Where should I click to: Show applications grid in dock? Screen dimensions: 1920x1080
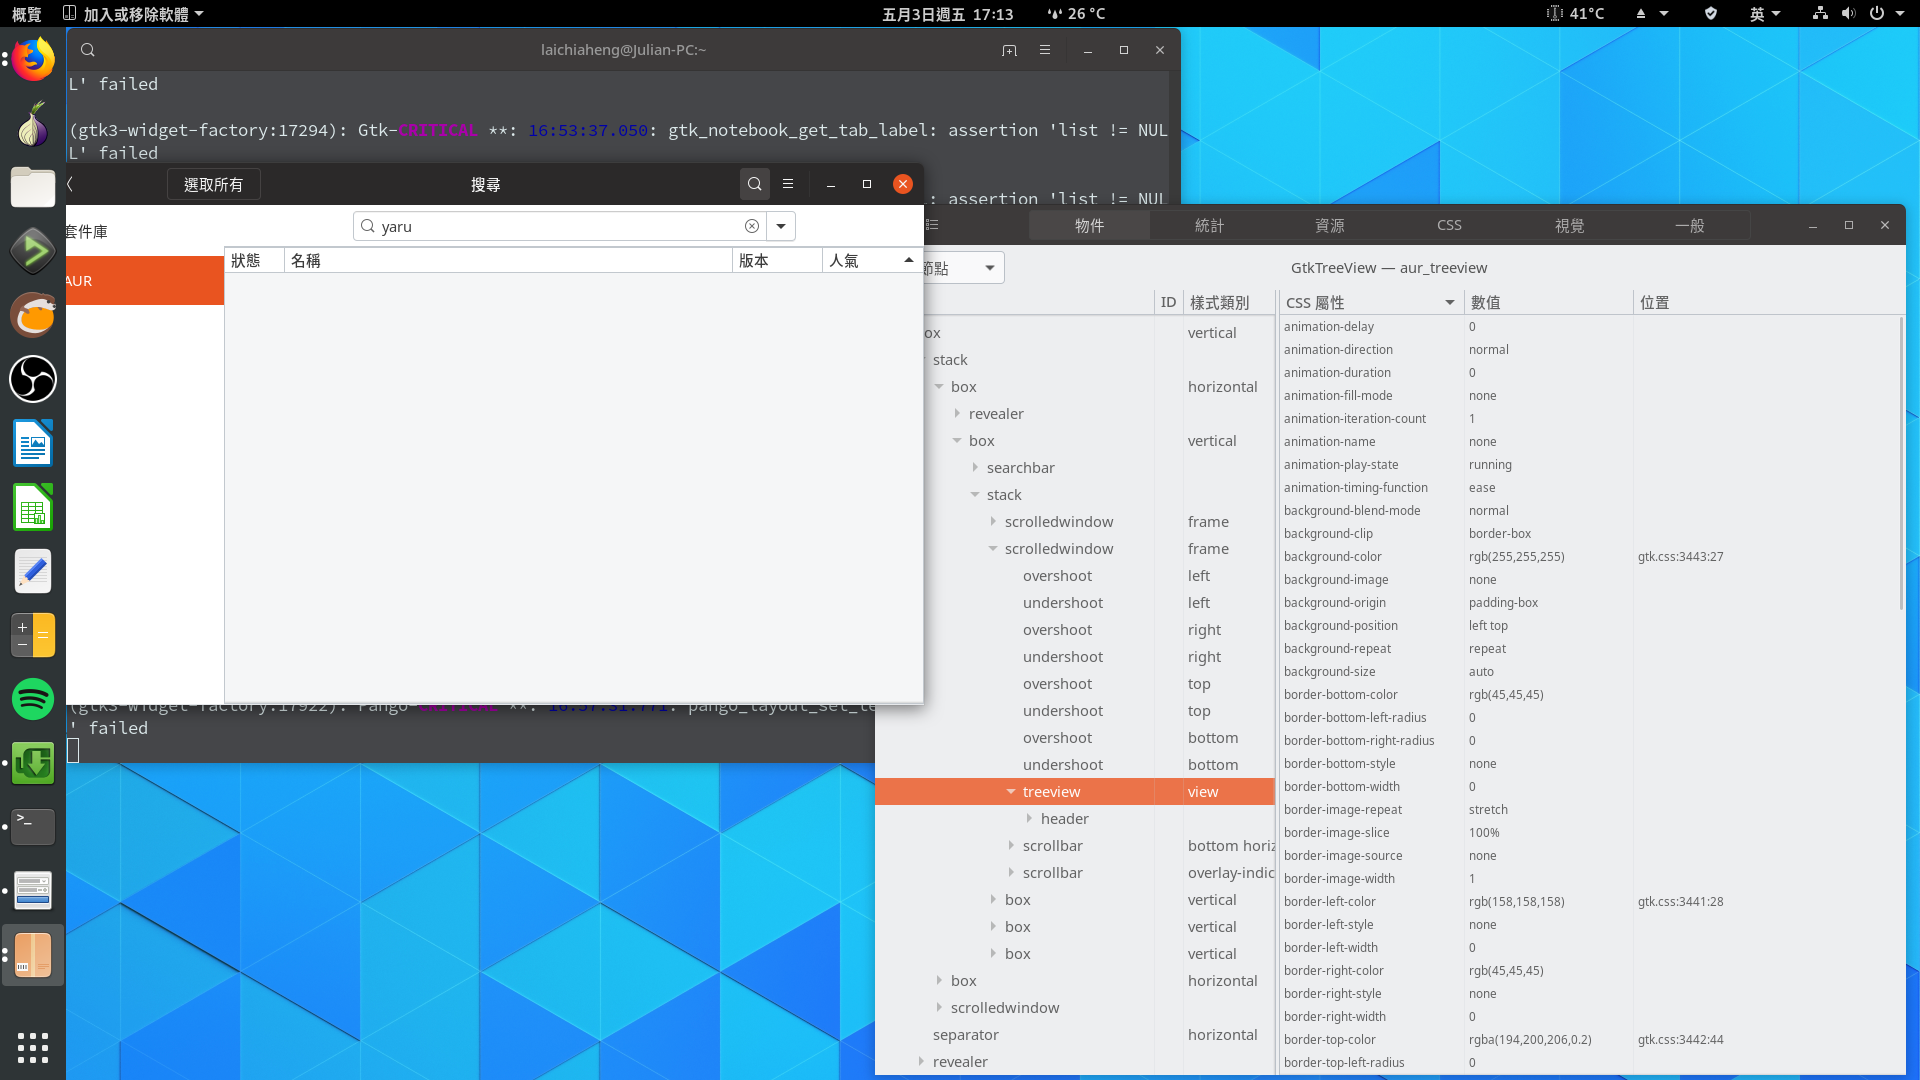(33, 1047)
